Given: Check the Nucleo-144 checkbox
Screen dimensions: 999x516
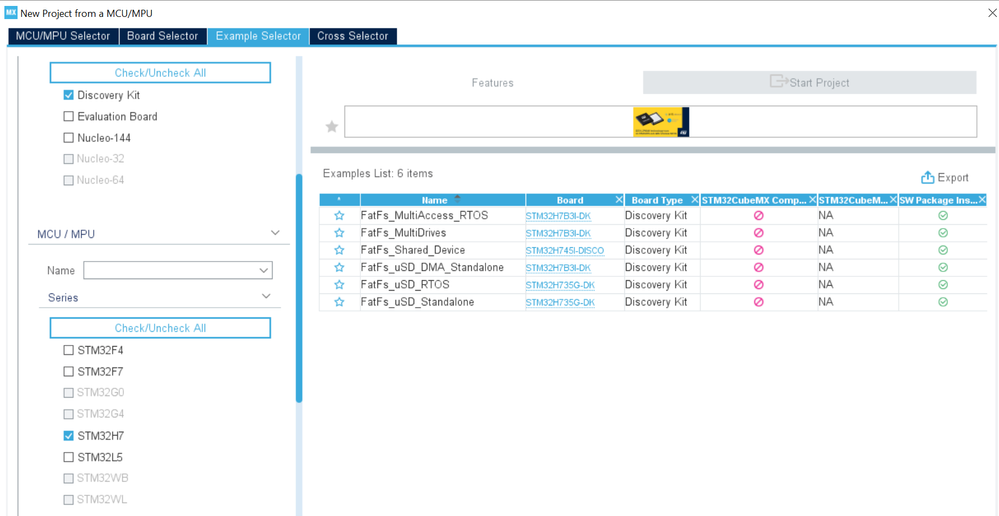Looking at the screenshot, I should [69, 138].
